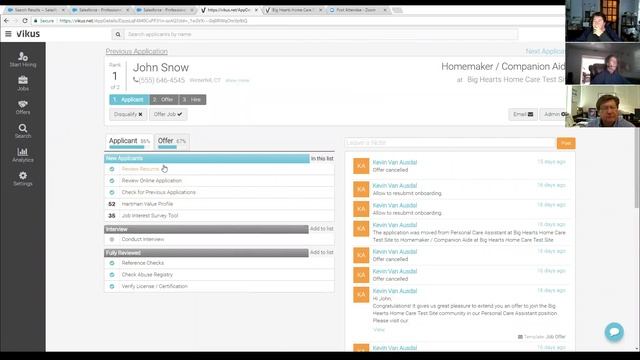This screenshot has width=640, height=360.
Task: Click Job Offer template label on note
Action: pos(556,337)
